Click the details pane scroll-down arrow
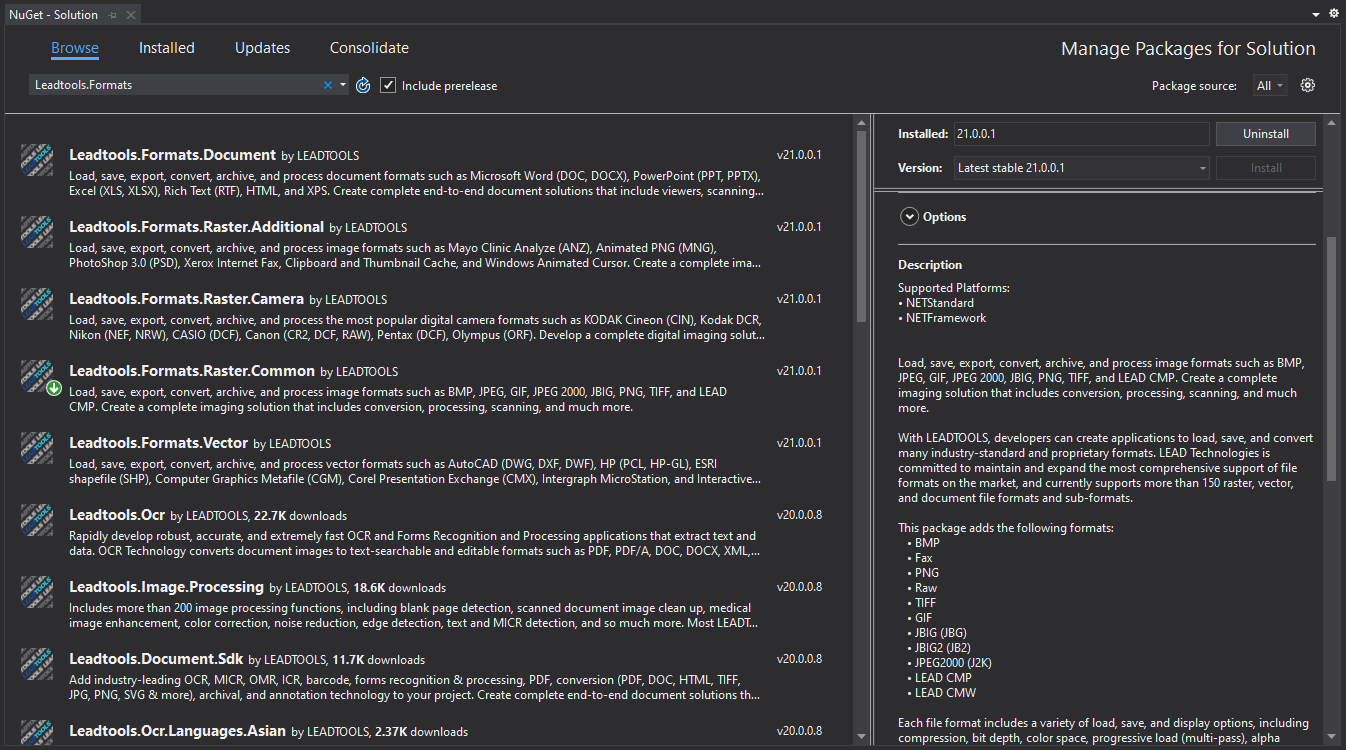 (1331, 737)
